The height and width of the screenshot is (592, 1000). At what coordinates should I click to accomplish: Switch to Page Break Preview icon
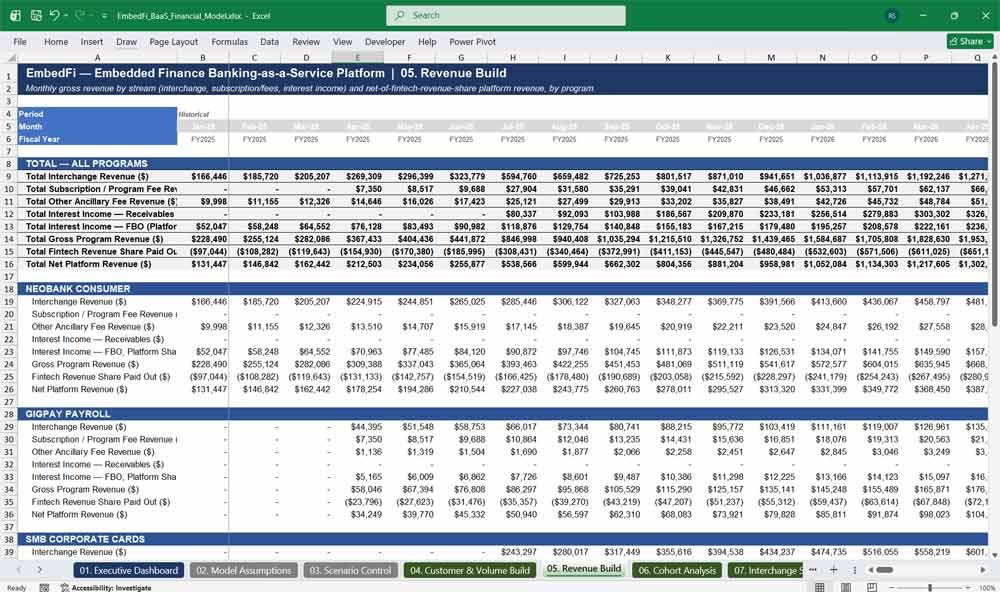pyautogui.click(x=872, y=588)
